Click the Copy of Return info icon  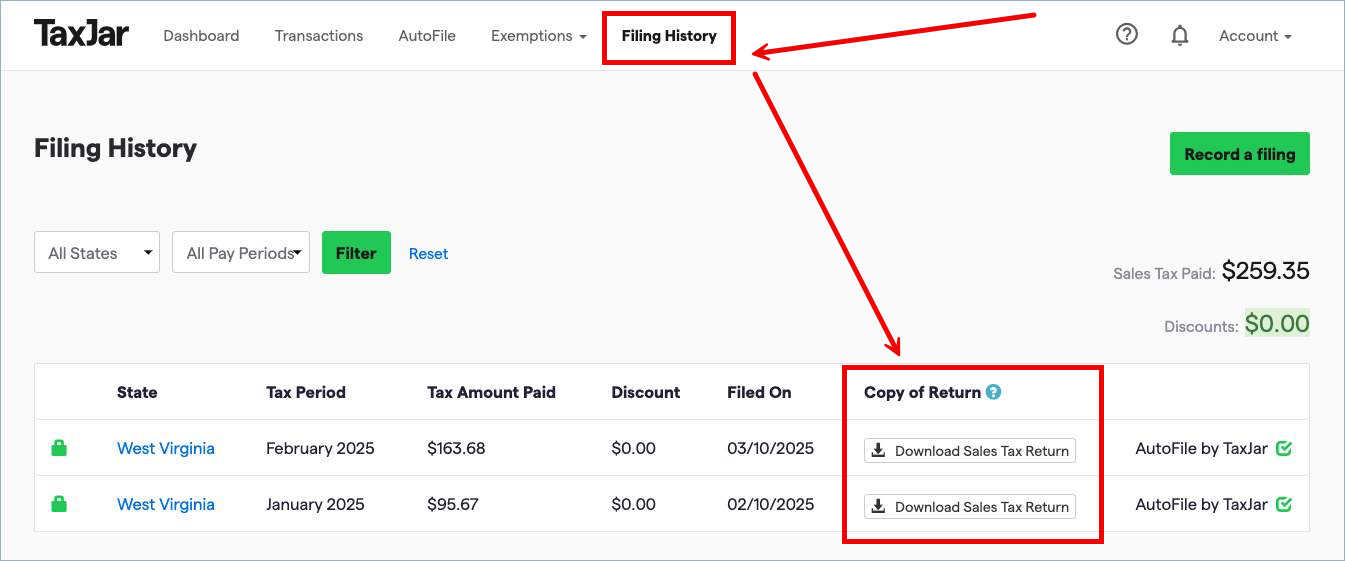[993, 392]
